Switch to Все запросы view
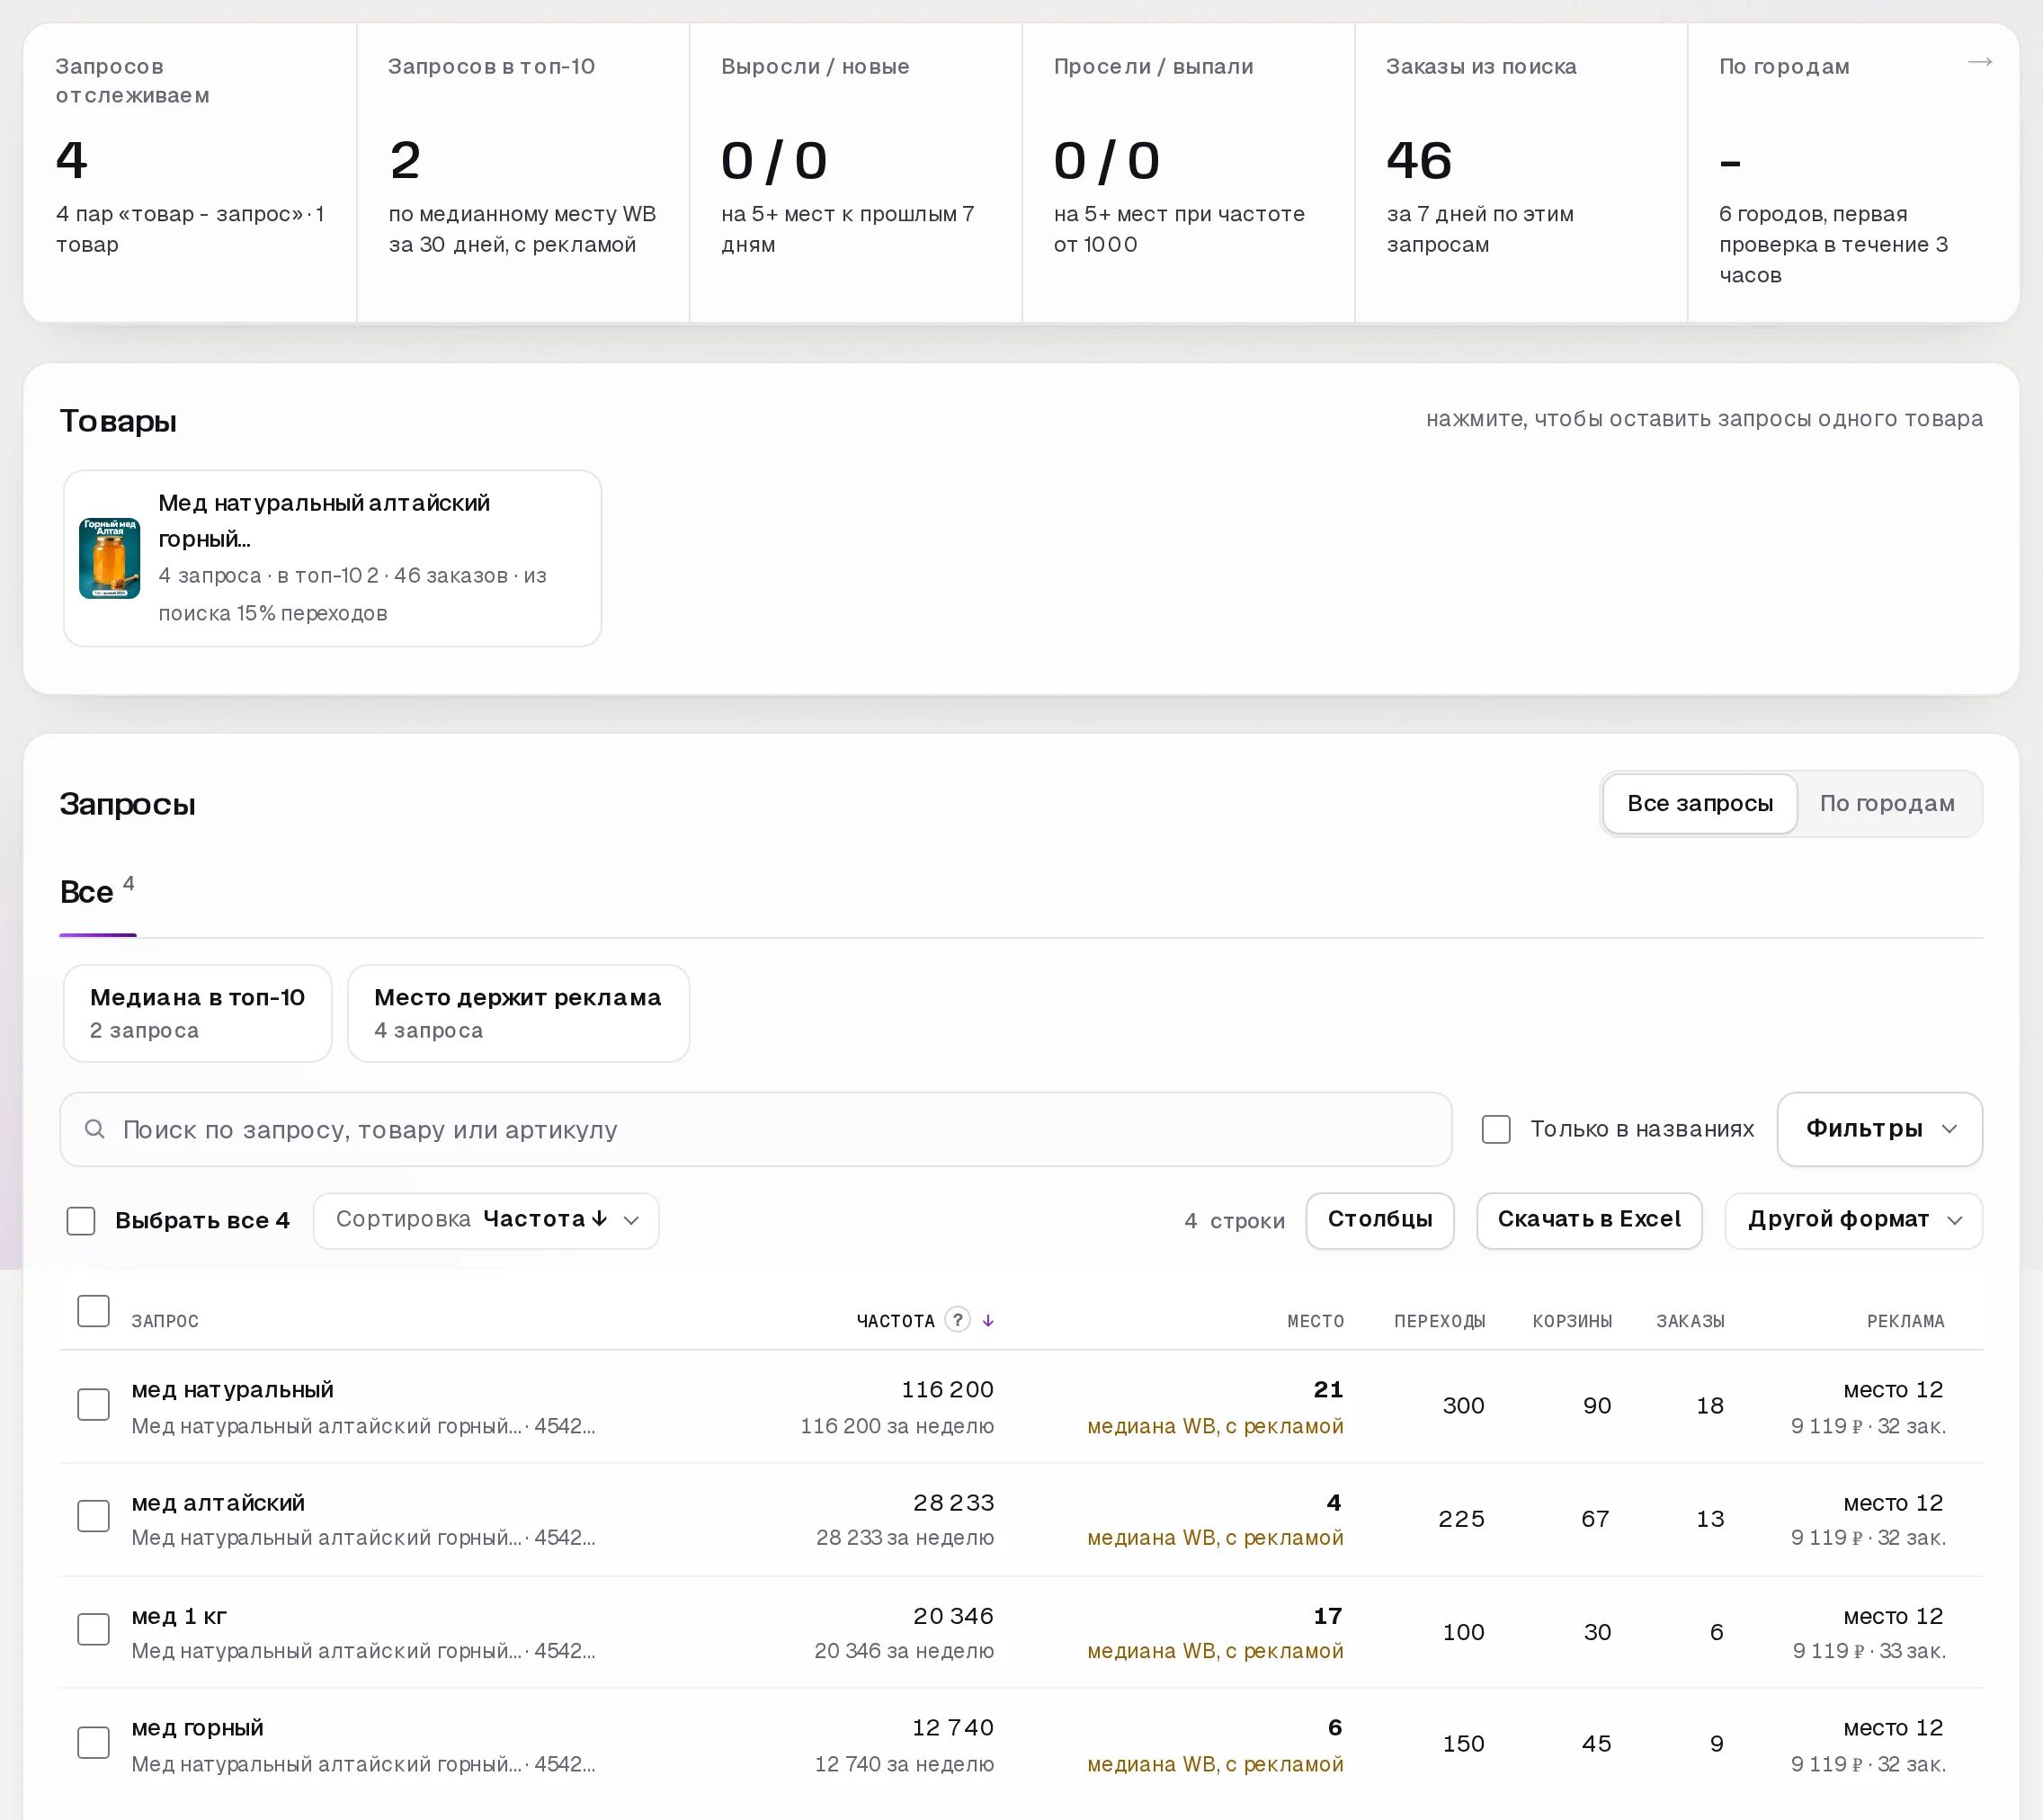2043x1820 pixels. click(x=1699, y=803)
